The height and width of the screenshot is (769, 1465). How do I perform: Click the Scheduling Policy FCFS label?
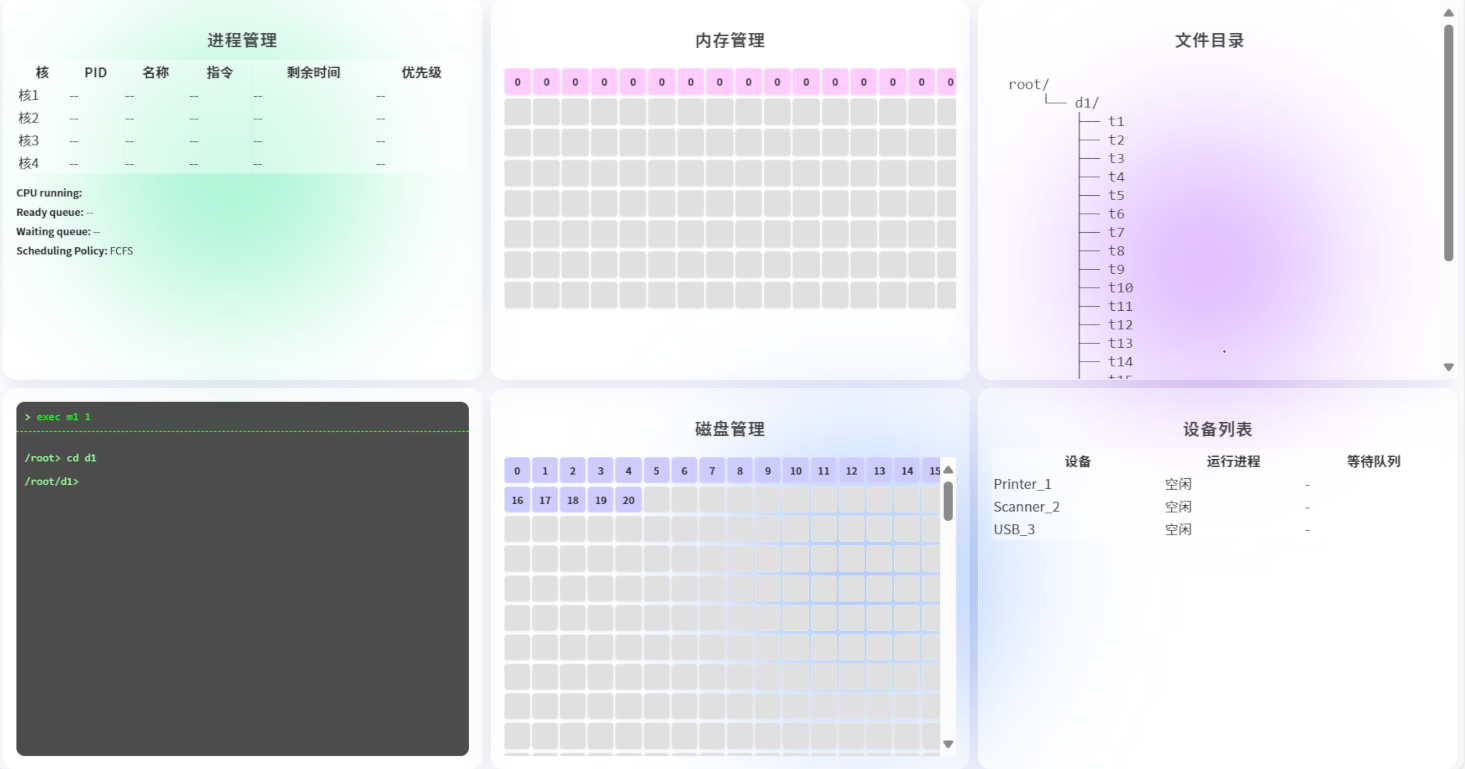[x=75, y=251]
